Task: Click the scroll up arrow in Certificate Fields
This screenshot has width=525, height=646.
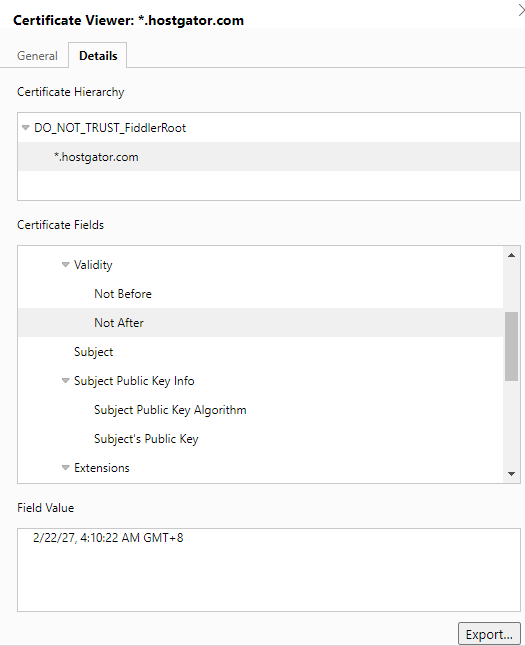Action: coord(511,255)
